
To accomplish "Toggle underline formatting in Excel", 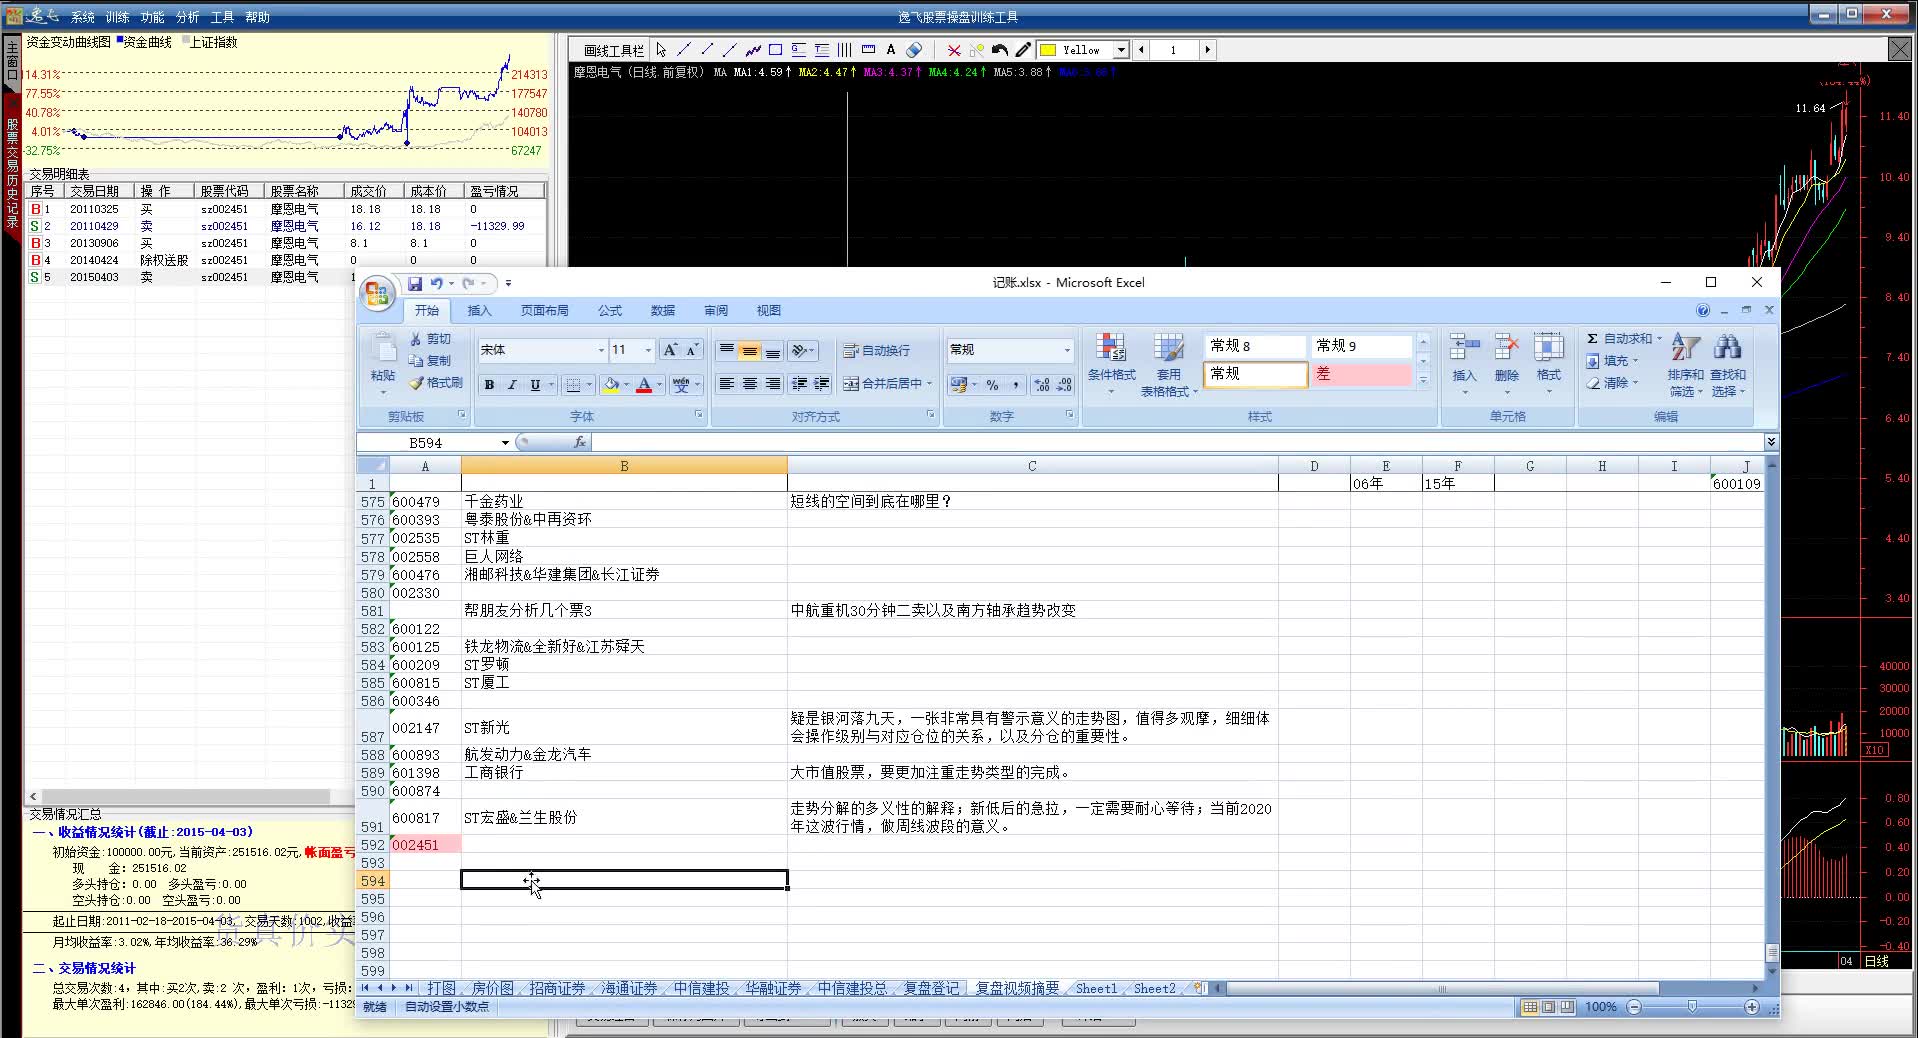I will (x=535, y=385).
